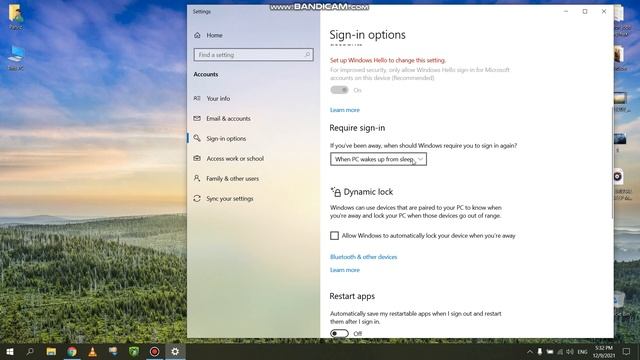640x360 pixels.
Task: Open Bluetooth & other devices link
Action: tap(363, 257)
